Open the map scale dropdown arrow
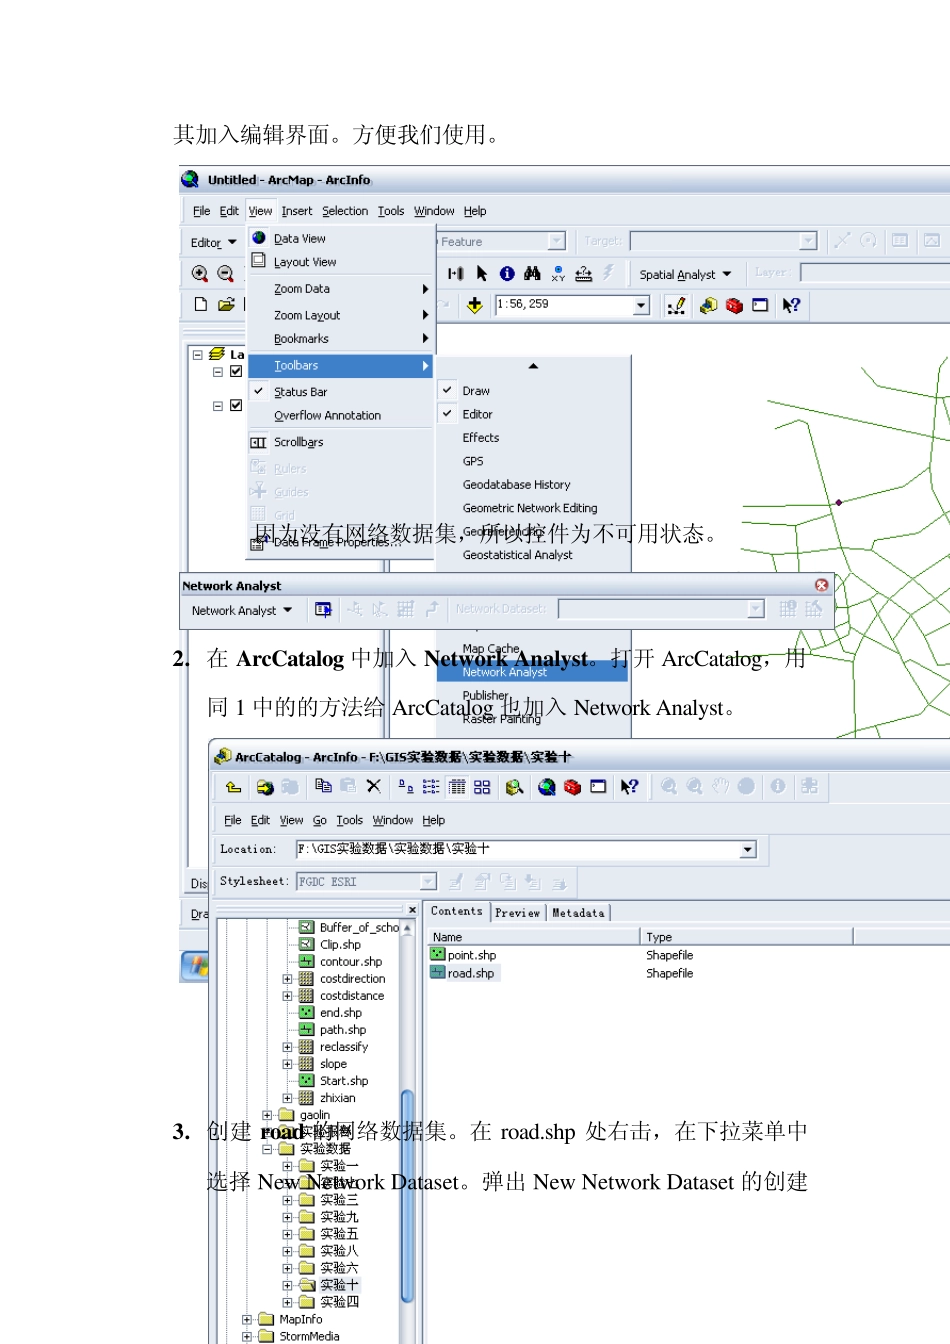 coord(642,305)
